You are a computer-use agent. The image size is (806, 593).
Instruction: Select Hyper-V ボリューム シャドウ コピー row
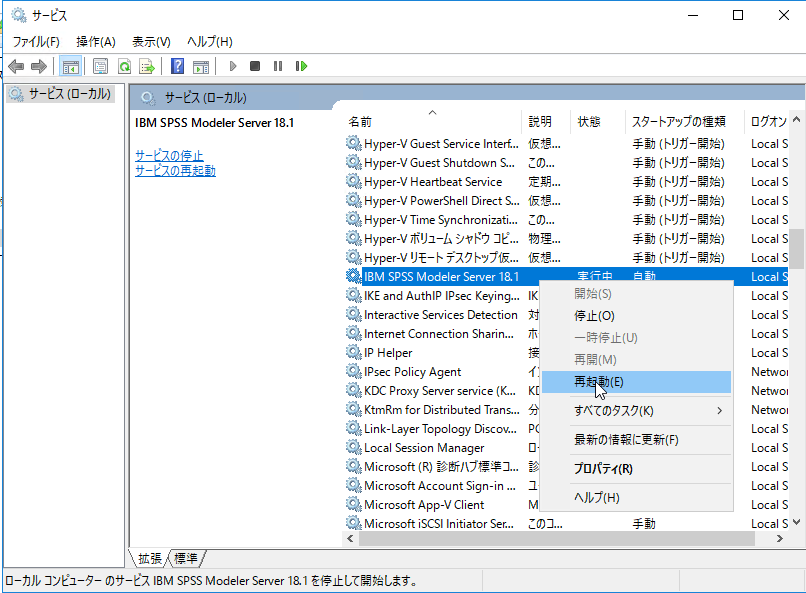[565, 238]
